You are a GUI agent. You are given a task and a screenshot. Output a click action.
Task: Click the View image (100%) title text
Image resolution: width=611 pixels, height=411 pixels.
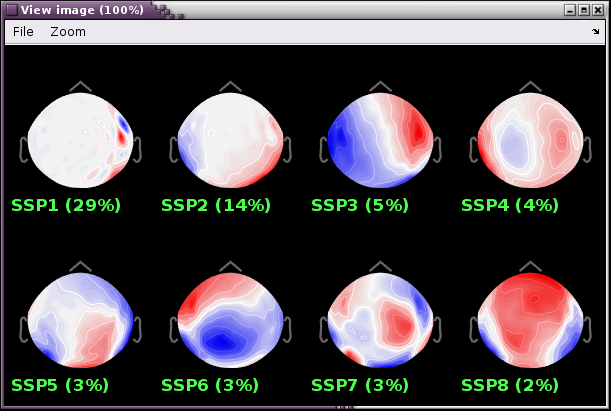[82, 10]
